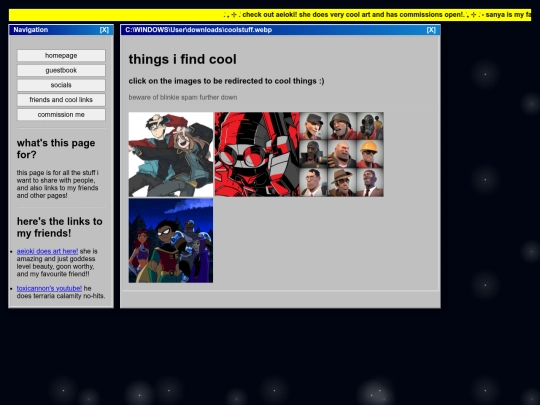Click friends and cool links button
Image resolution: width=540 pixels, height=405 pixels.
tap(61, 100)
